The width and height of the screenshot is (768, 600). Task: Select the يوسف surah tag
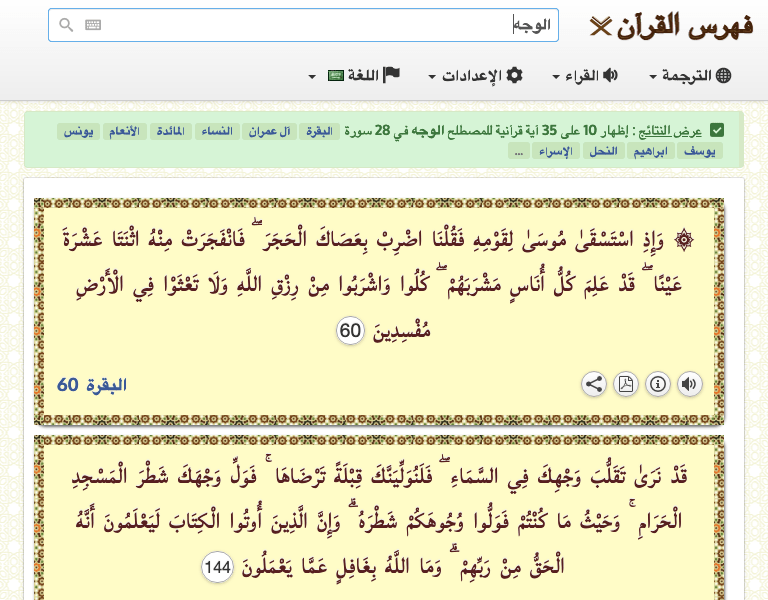click(699, 151)
